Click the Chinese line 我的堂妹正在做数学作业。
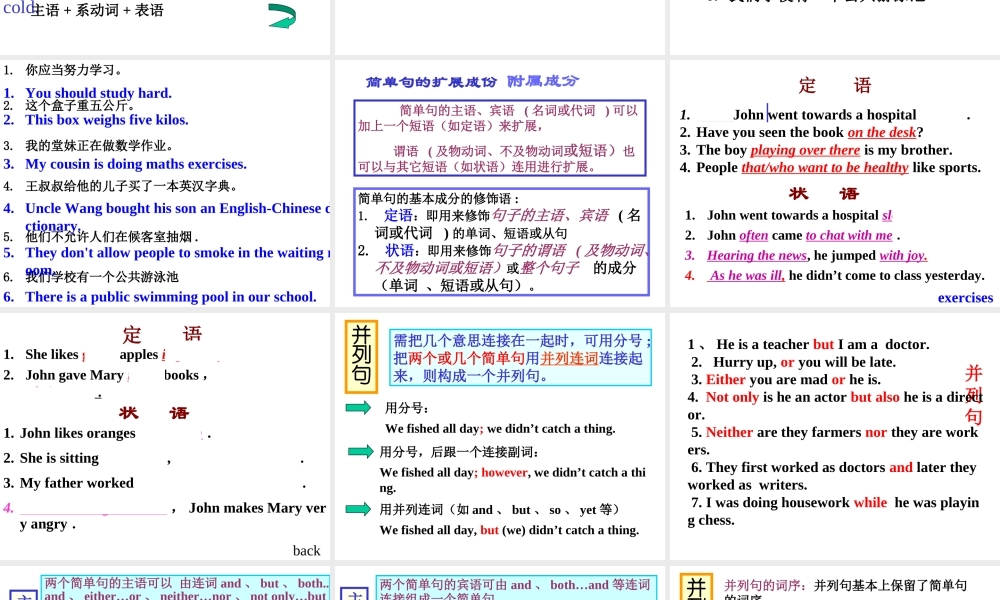The image size is (1000, 600). (x=99, y=145)
